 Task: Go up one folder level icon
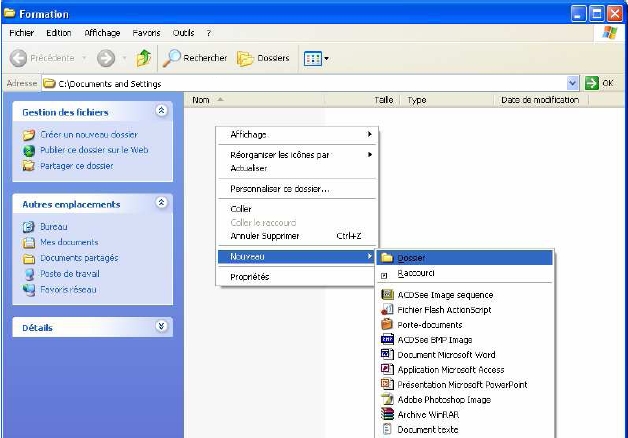[143, 58]
